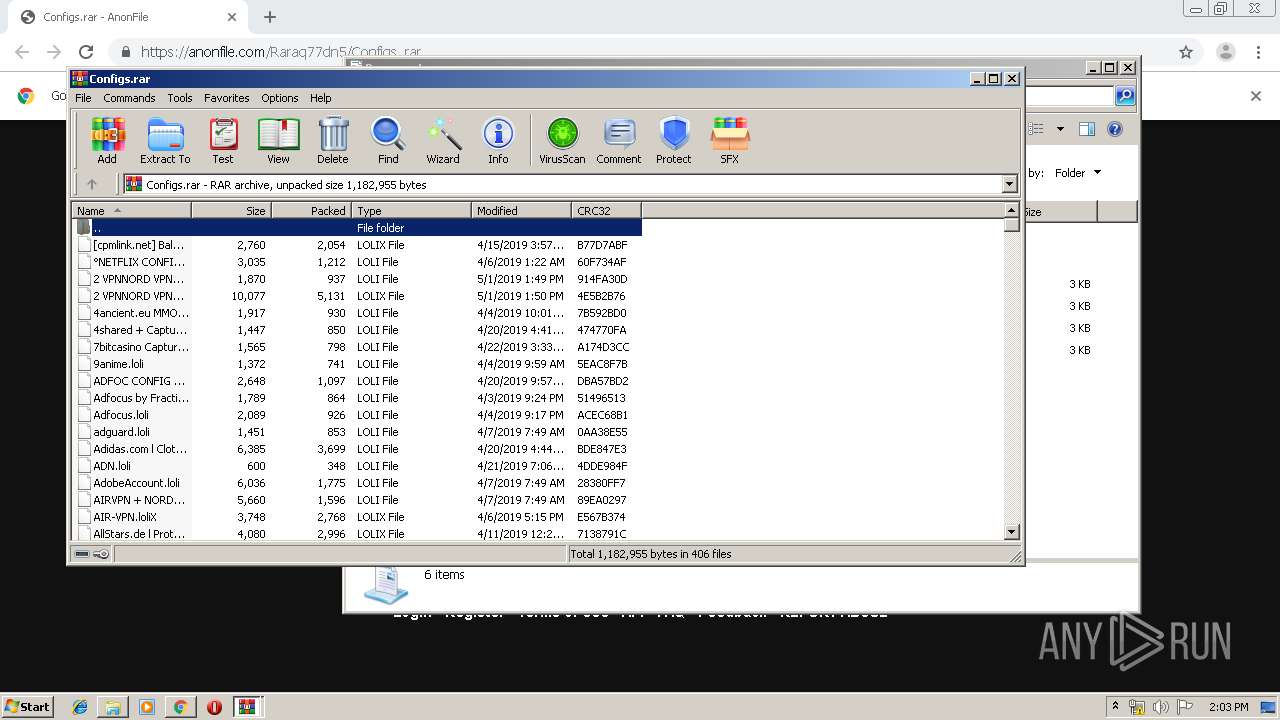Open the Chrome profile avatar icon
The image size is (1280, 720).
click(x=1225, y=52)
